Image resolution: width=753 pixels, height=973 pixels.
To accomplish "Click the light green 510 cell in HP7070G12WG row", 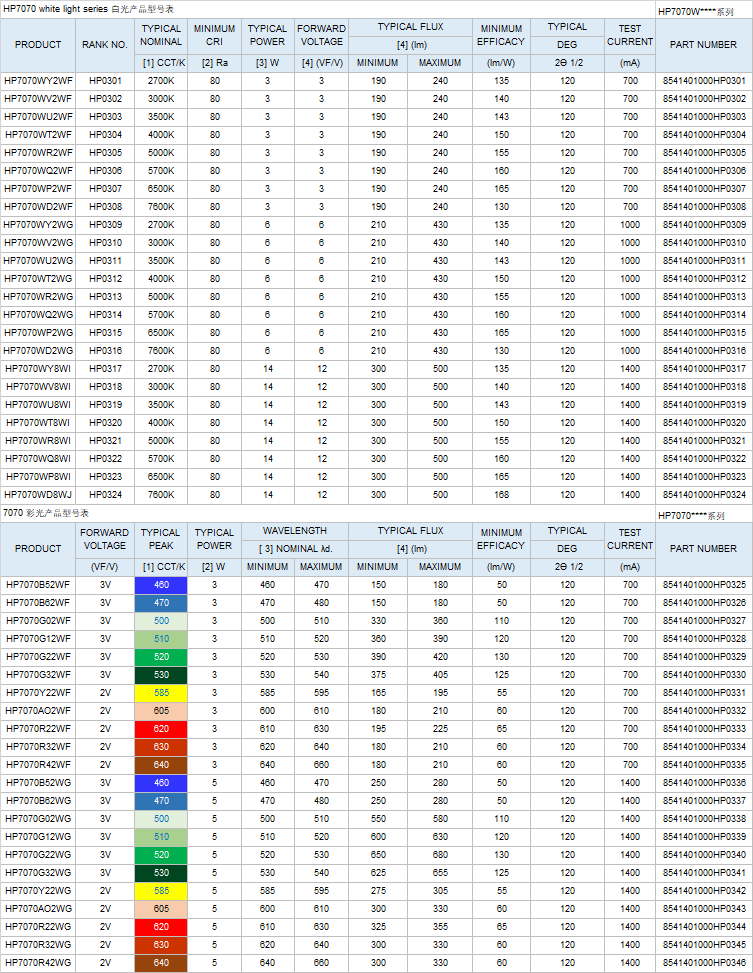I will [161, 837].
